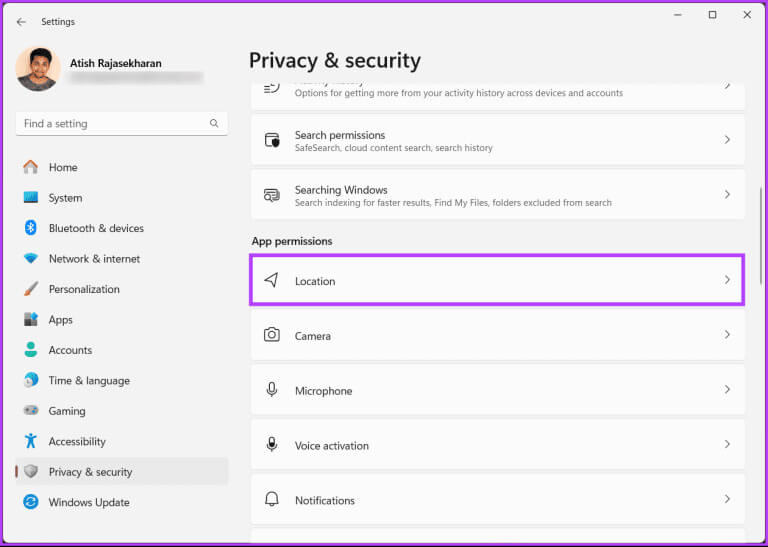The width and height of the screenshot is (768, 547).
Task: Open the Location permission label
Action: 315,281
